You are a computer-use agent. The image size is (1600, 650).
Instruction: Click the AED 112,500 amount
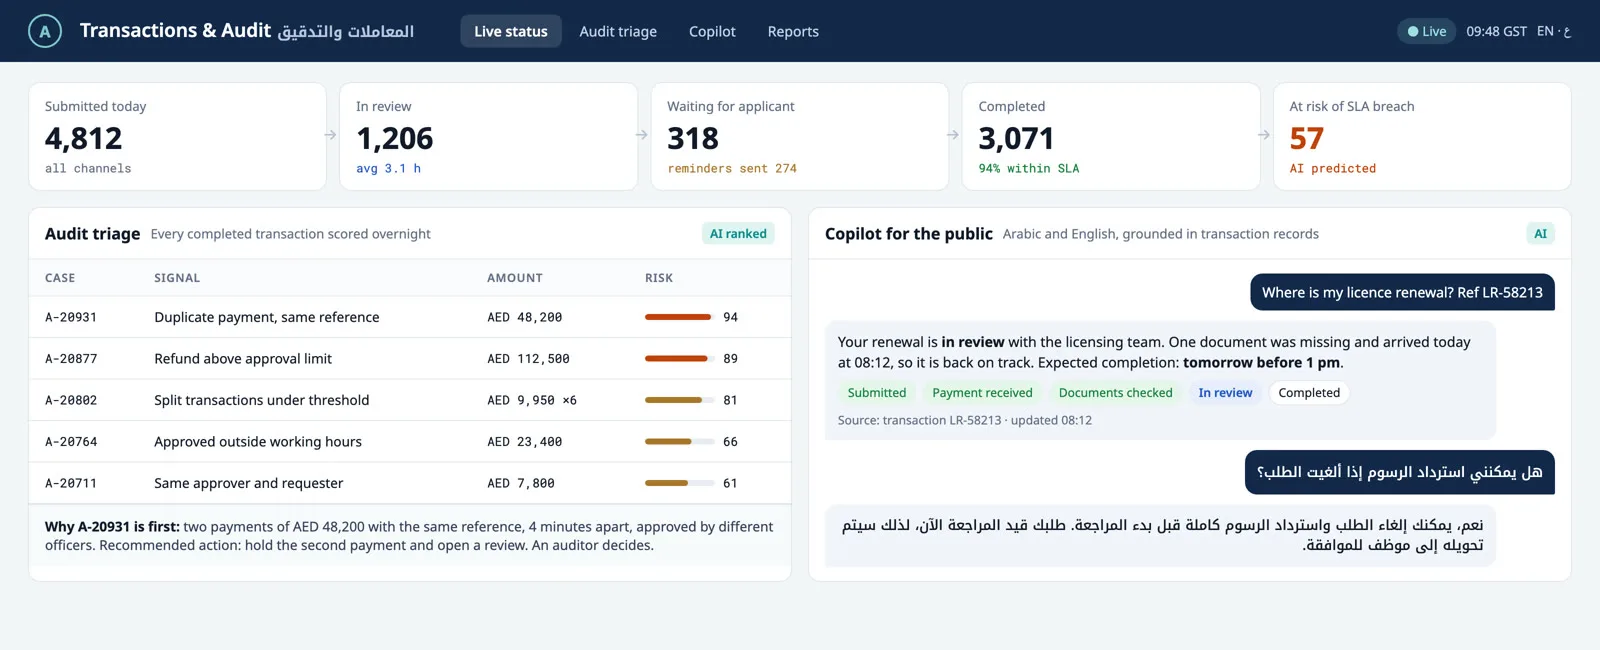[528, 359]
